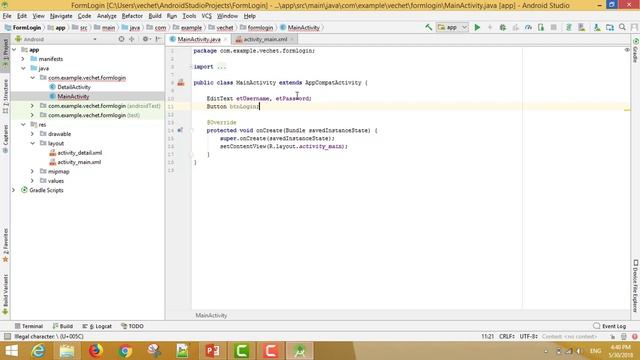Open the File menu
The image size is (640, 360).
click(7, 16)
